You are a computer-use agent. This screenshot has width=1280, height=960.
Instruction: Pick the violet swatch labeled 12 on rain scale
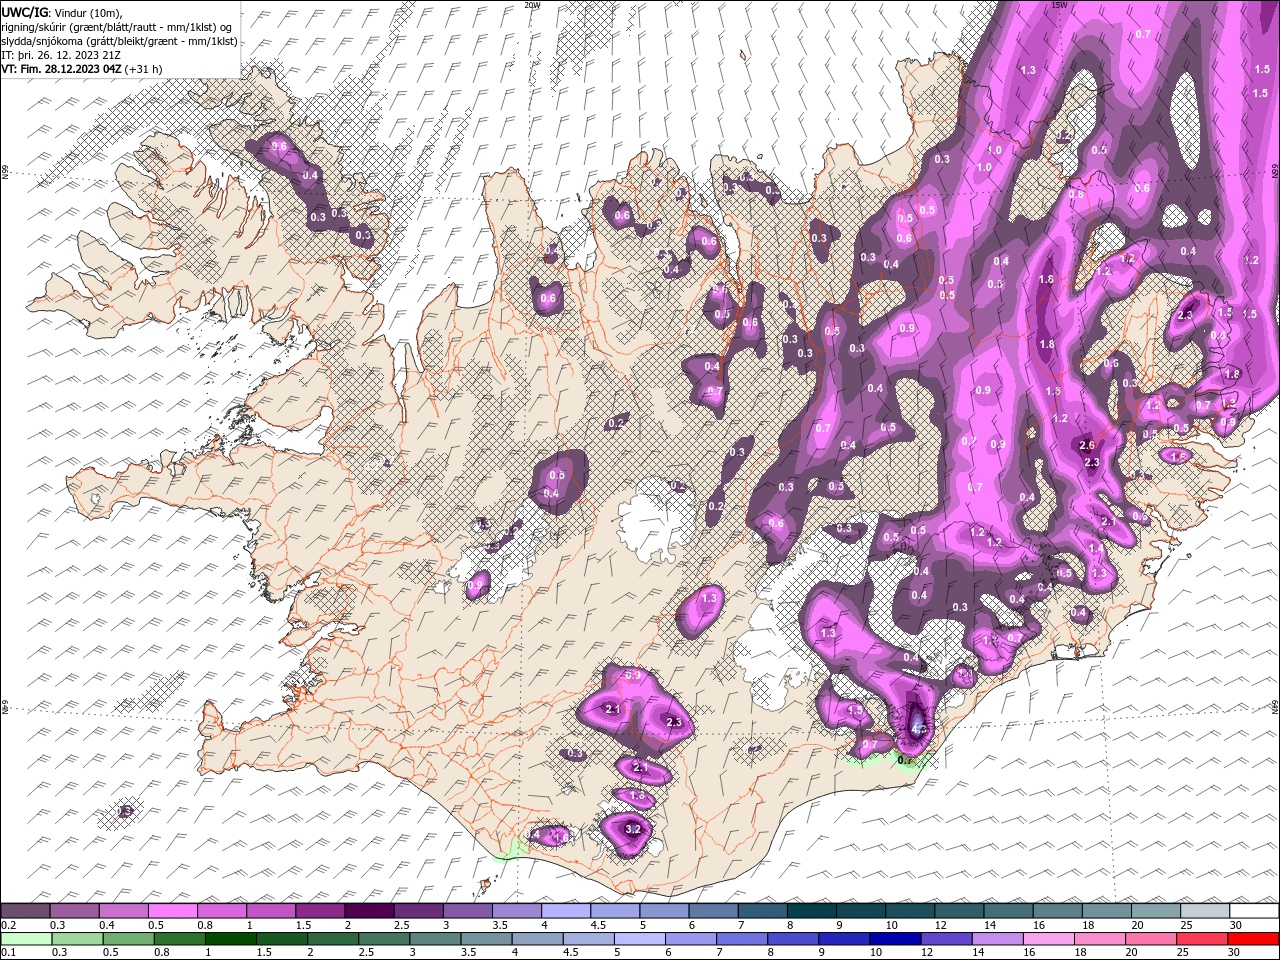point(947,939)
